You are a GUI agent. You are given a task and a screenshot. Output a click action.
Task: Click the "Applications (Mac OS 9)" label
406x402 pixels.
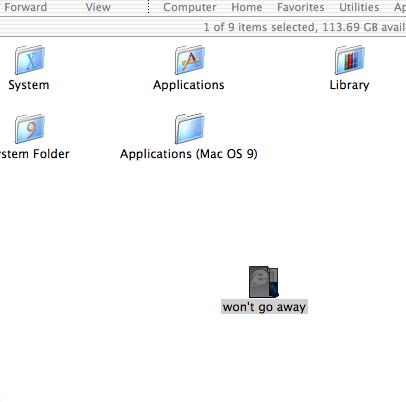[x=189, y=154]
